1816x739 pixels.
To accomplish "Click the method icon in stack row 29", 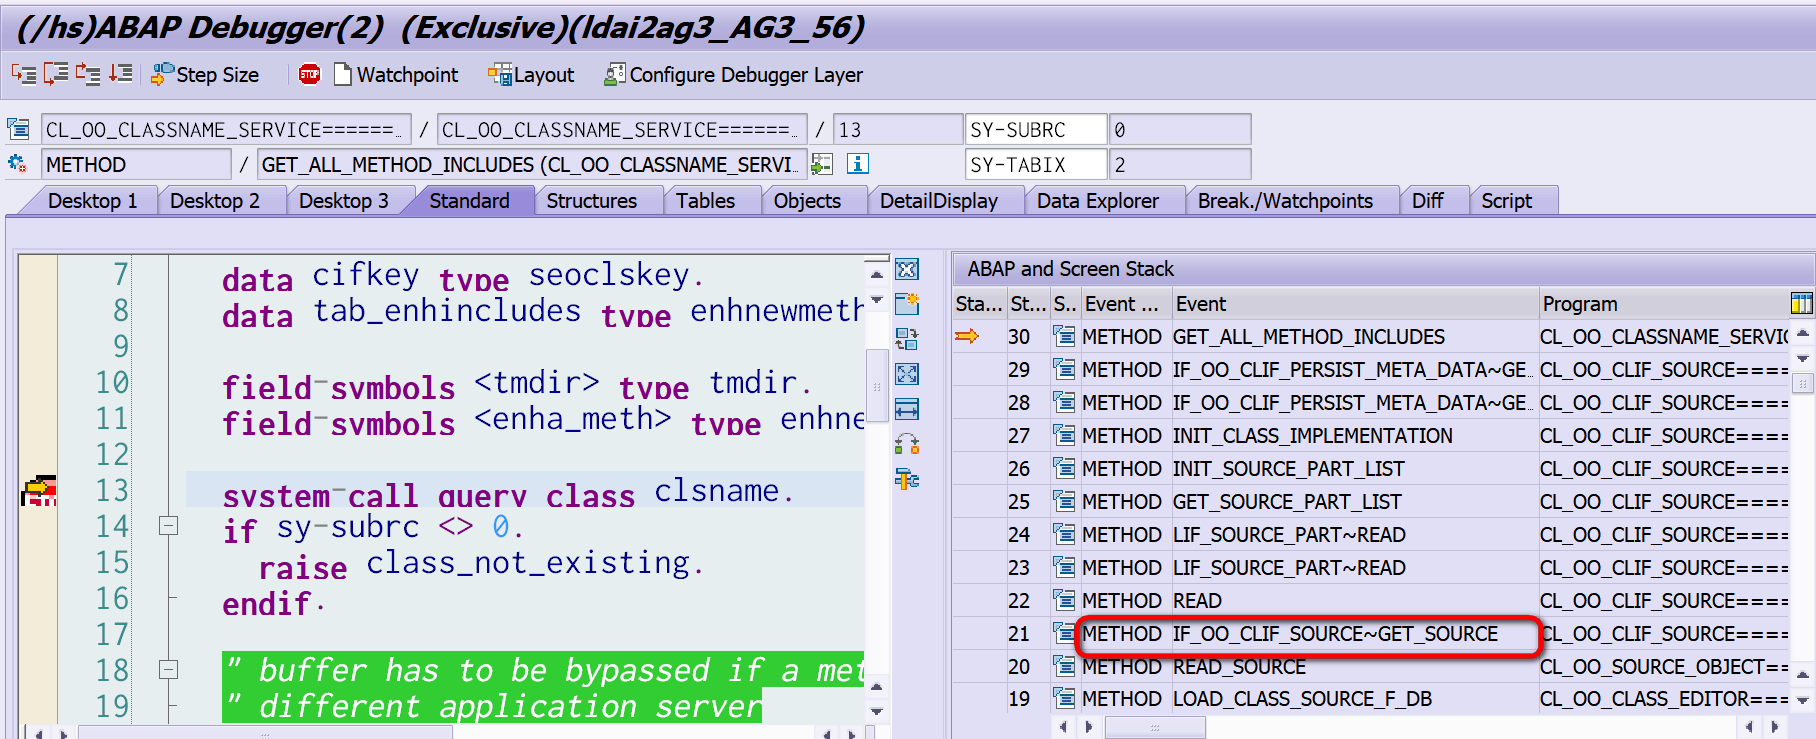I will point(1065,369).
